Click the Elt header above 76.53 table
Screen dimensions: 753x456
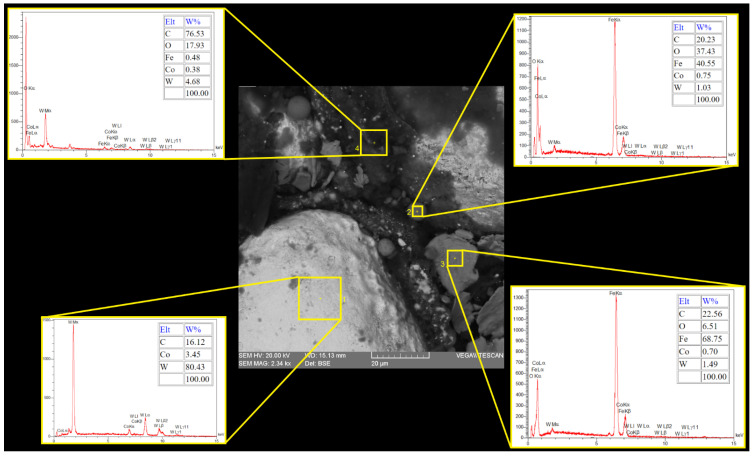pos(173,22)
